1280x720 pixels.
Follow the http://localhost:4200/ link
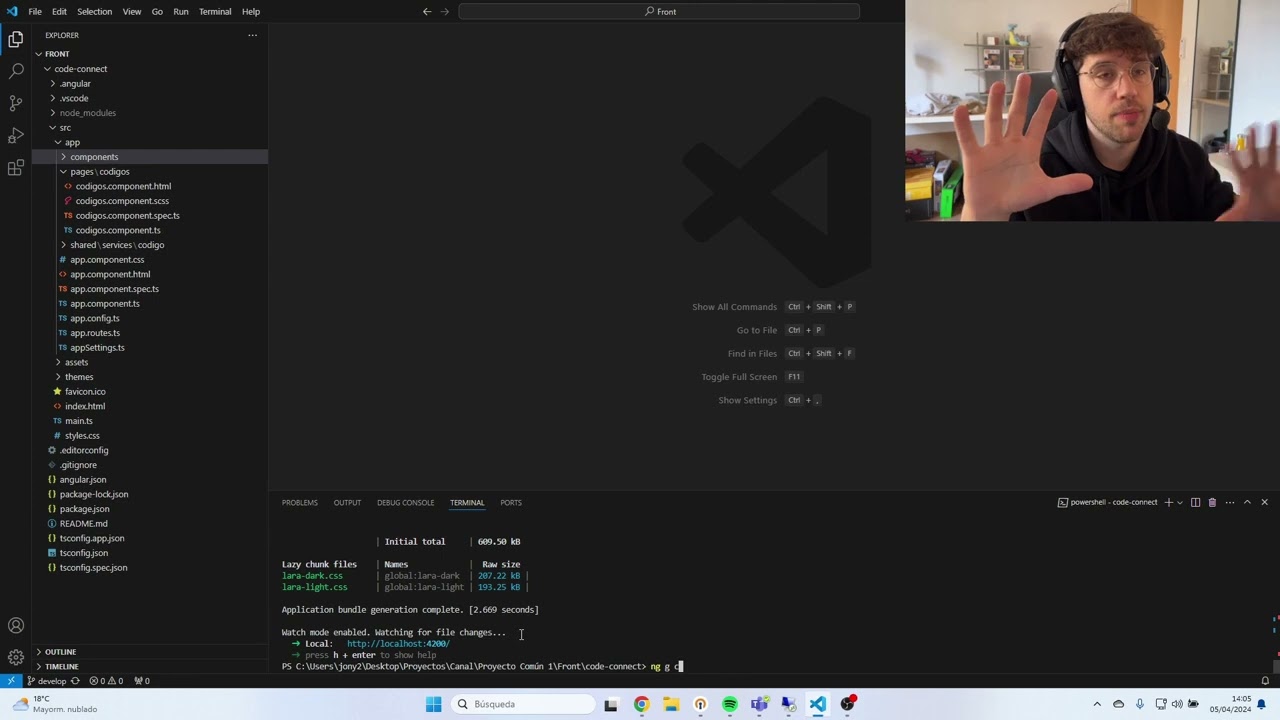(x=398, y=644)
